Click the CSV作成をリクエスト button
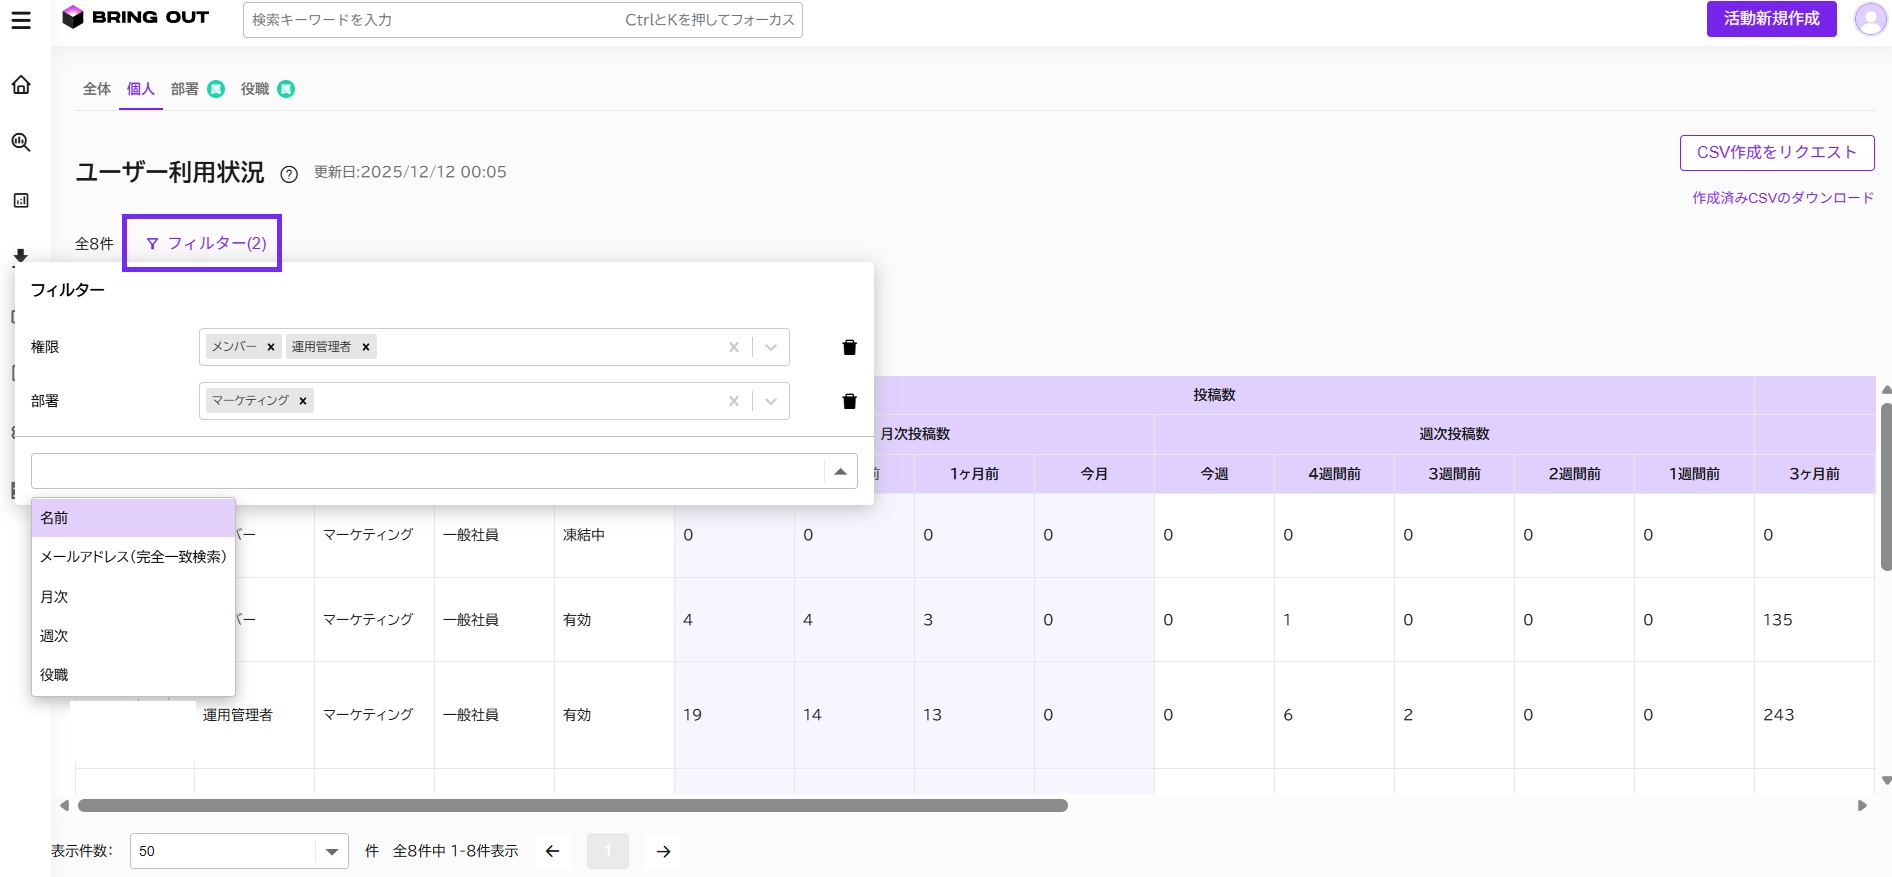Image resolution: width=1892 pixels, height=877 pixels. (x=1777, y=153)
